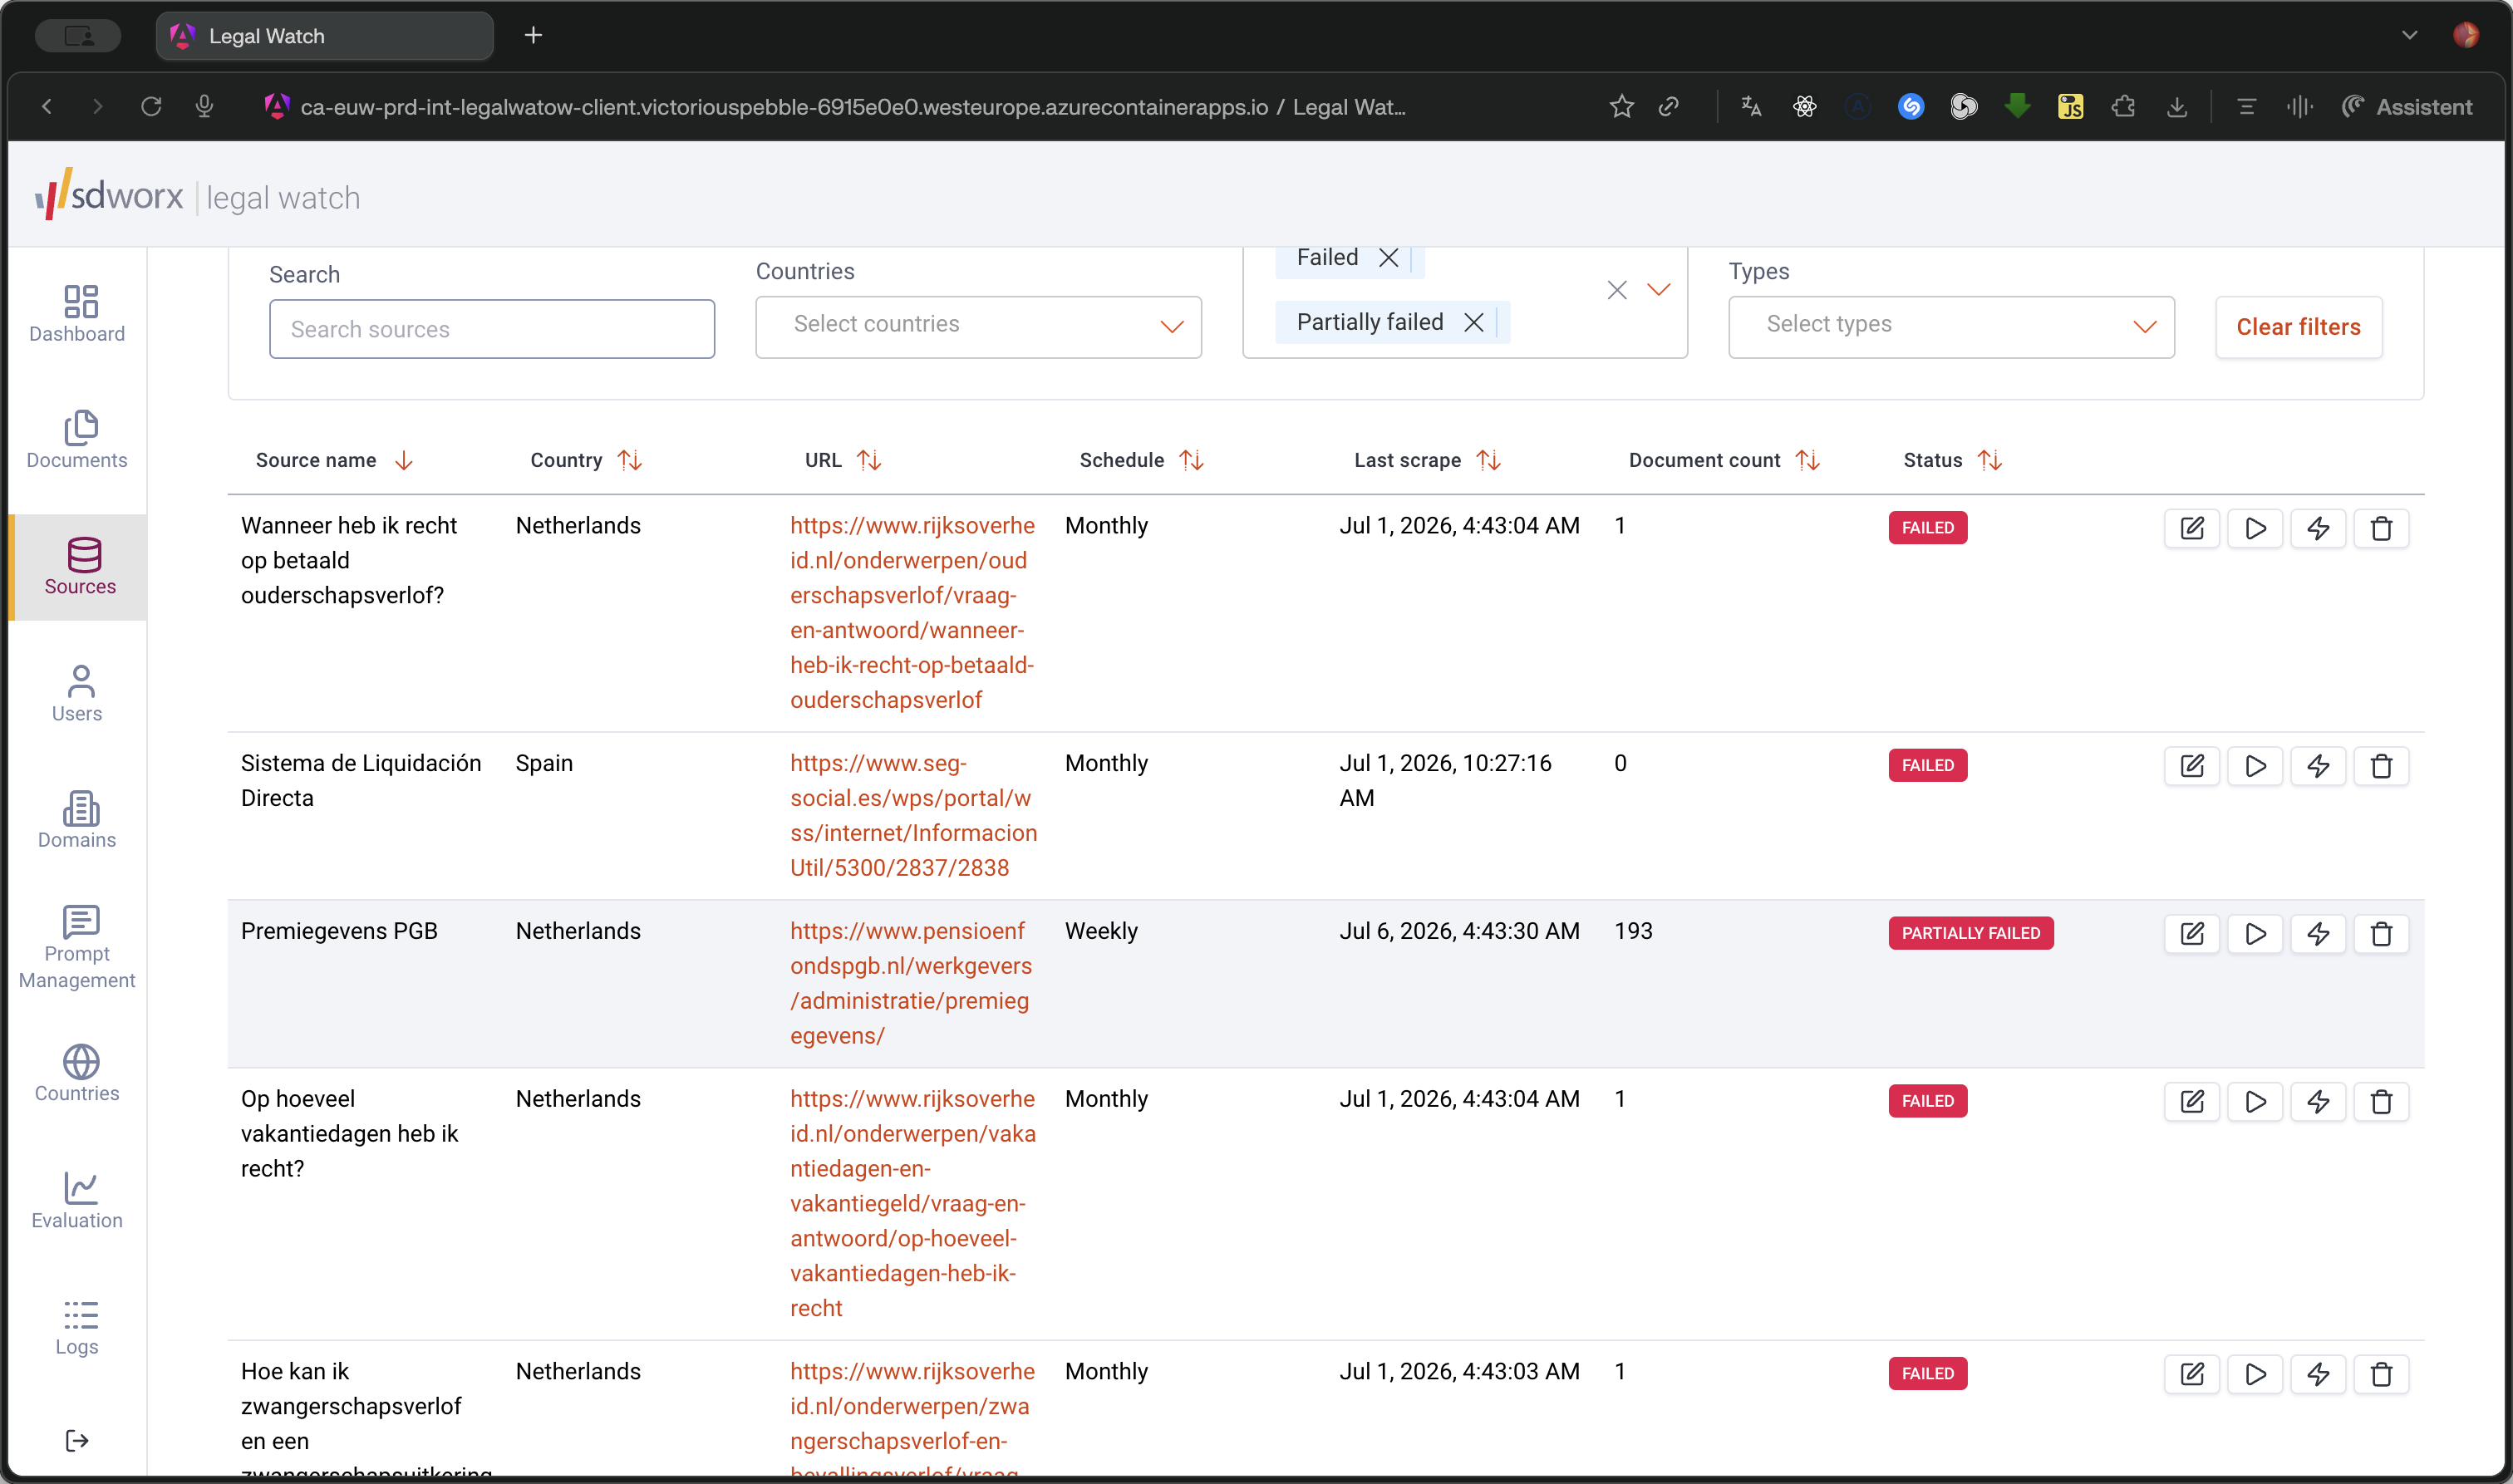Screen dimensions: 2513x1484
Task: Edit the Premiegevens PGB source
Action: coord(2191,934)
